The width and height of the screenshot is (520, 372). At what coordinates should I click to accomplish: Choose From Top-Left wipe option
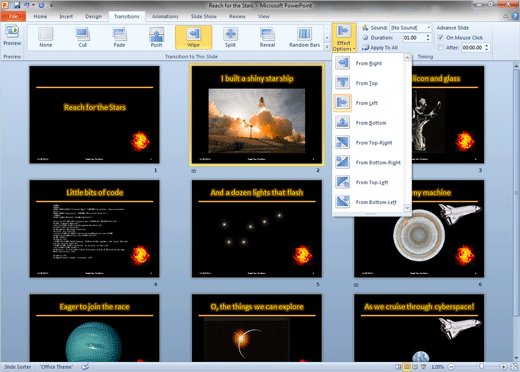[368, 182]
